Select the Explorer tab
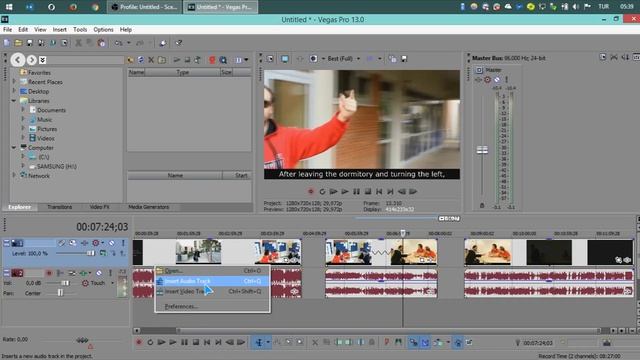The image size is (640, 360). coord(20,207)
